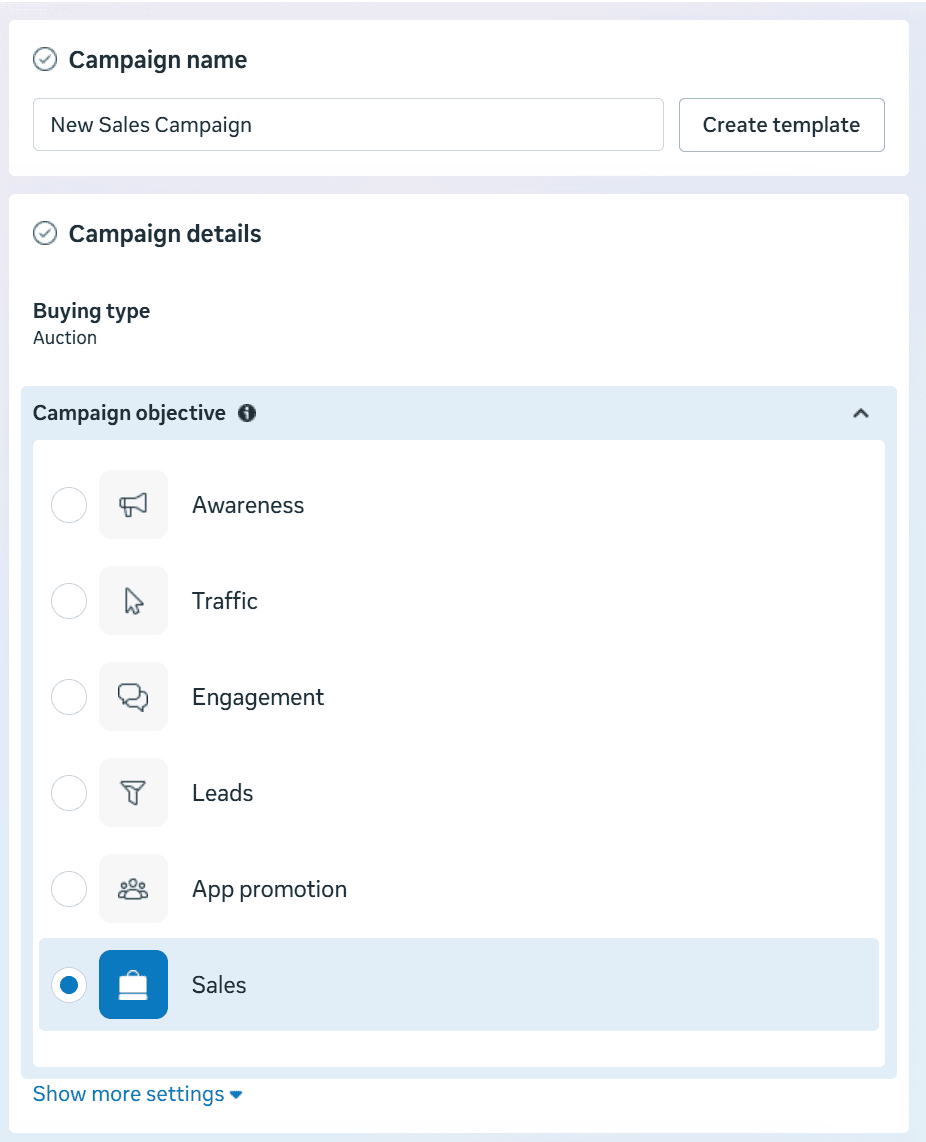Click the Traffic label text
The height and width of the screenshot is (1142, 926).
(224, 601)
